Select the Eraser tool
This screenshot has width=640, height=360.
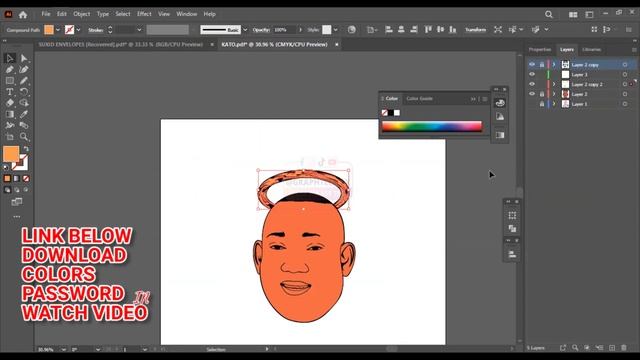pyautogui.click(x=10, y=103)
